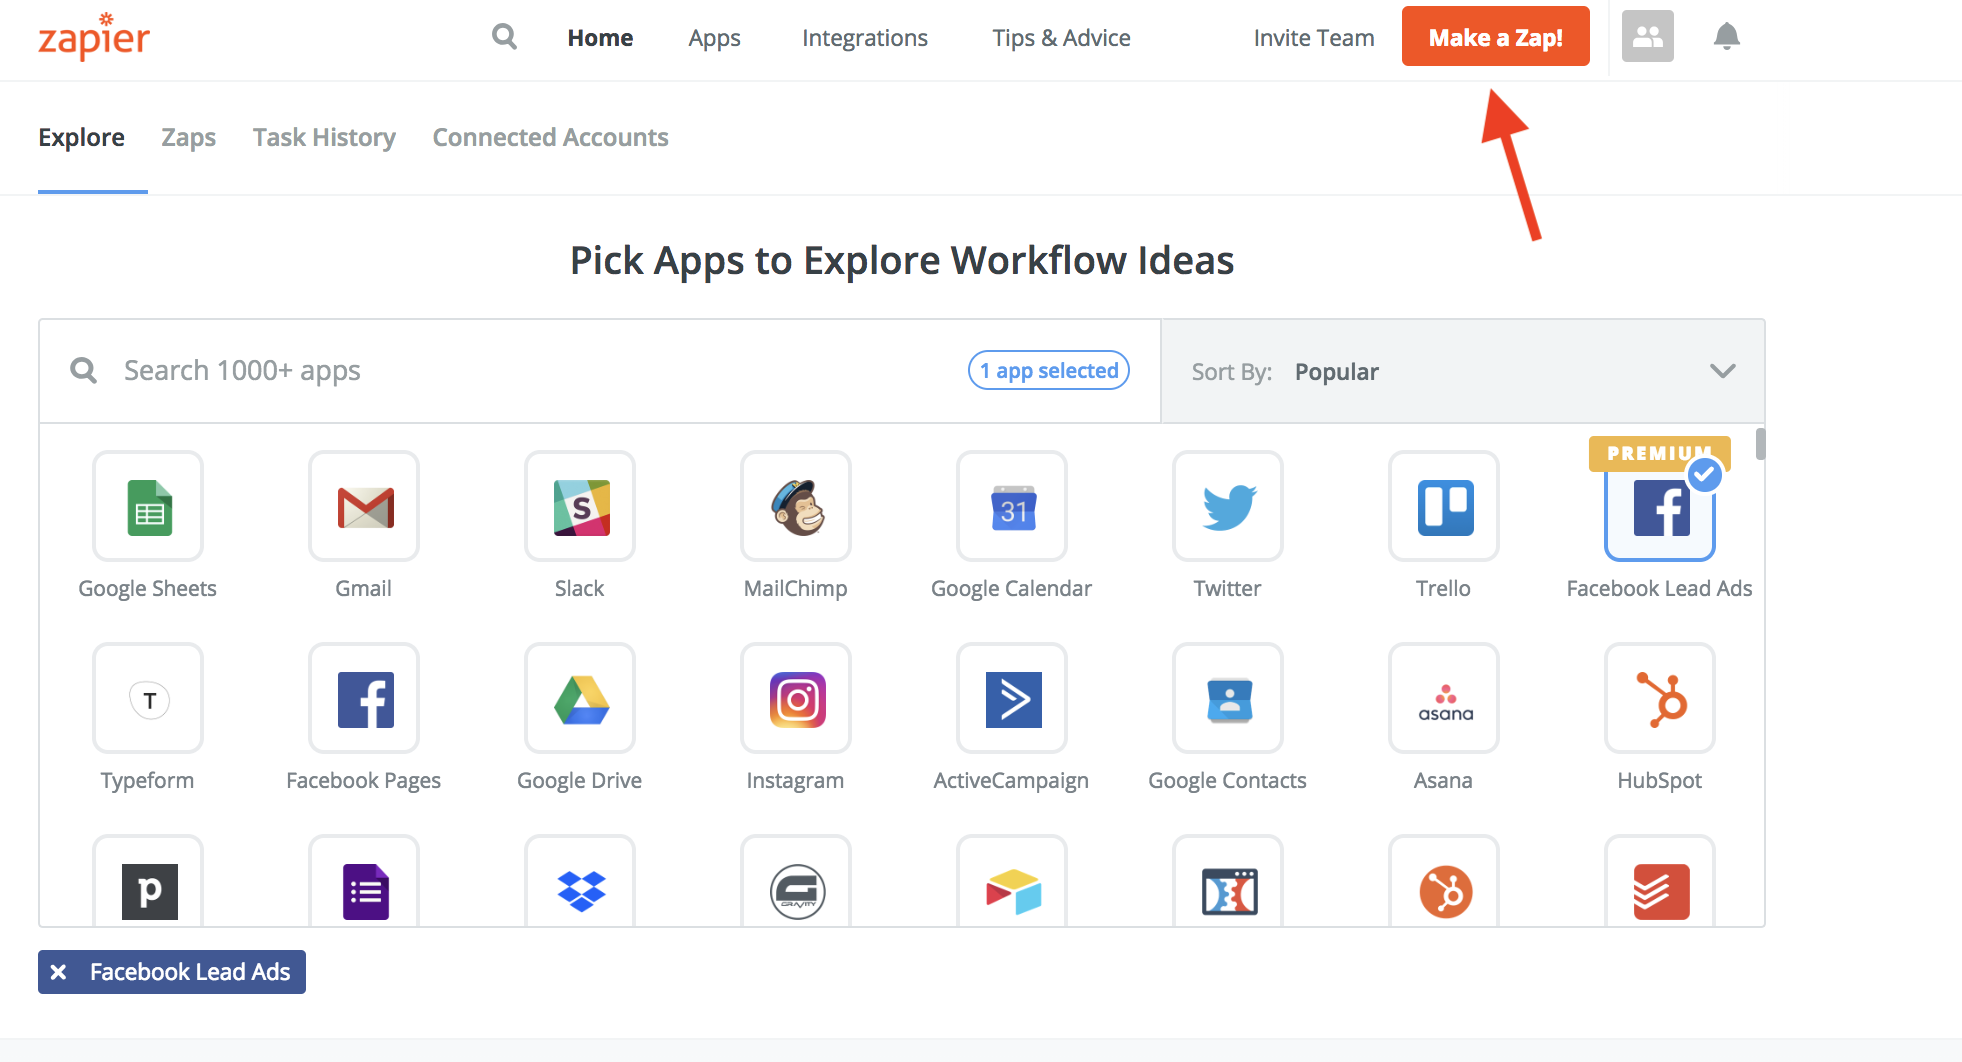Viewport: 1962px width, 1062px height.
Task: Select the Dropbox app icon
Action: point(580,882)
